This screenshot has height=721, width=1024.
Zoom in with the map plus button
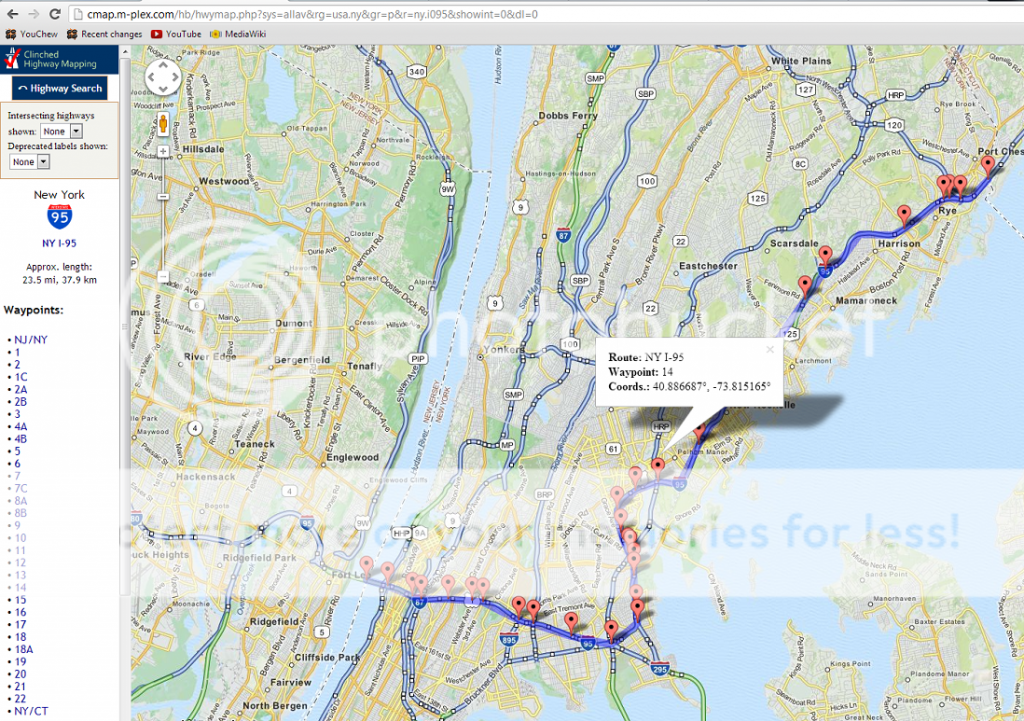162,151
